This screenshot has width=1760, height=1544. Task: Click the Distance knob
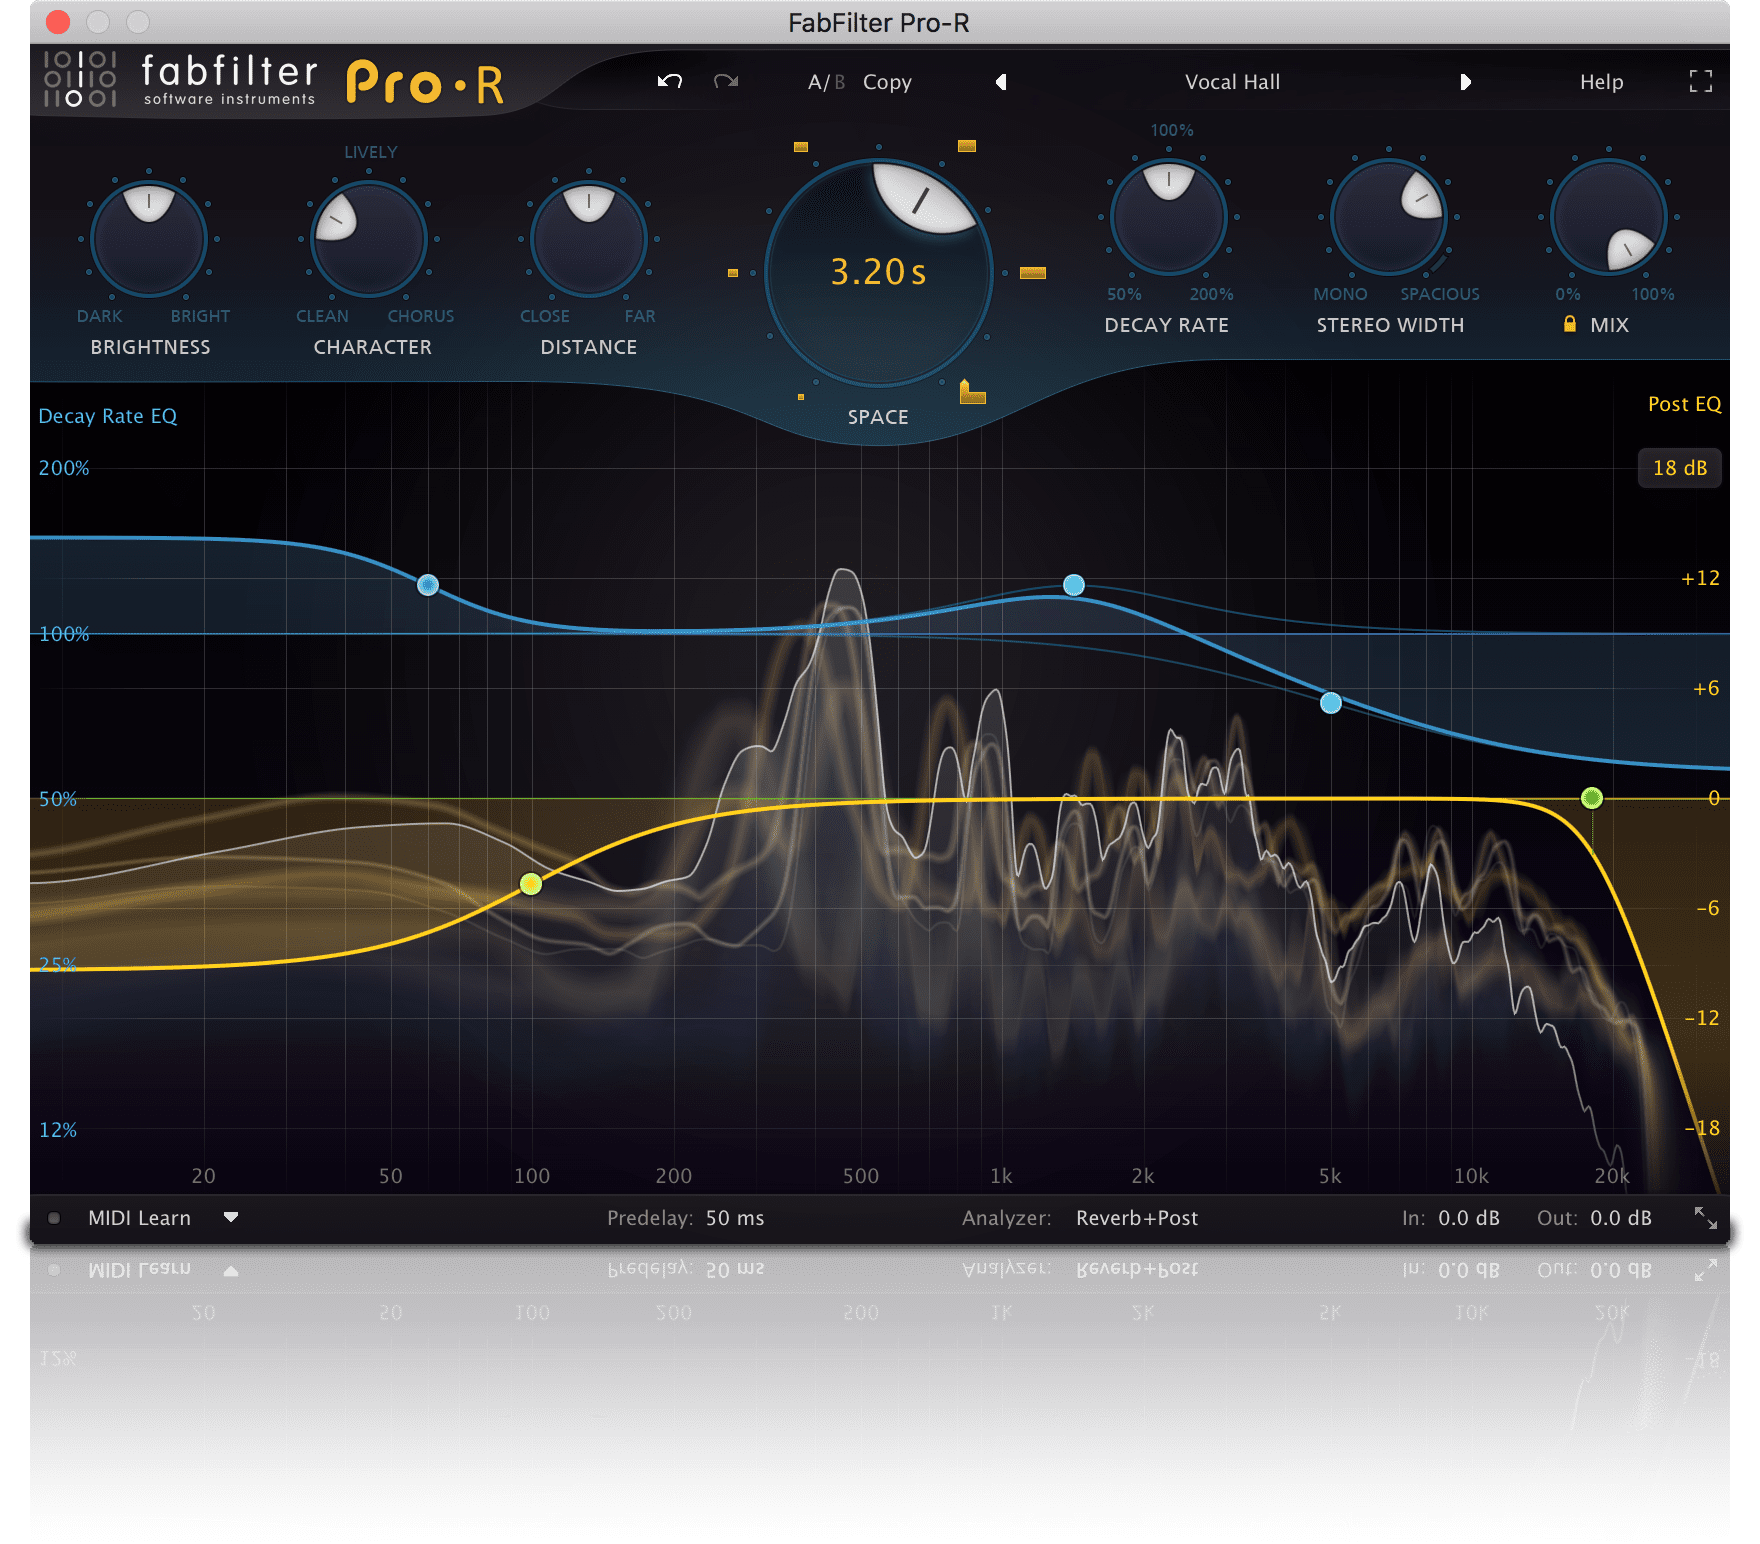coord(589,239)
